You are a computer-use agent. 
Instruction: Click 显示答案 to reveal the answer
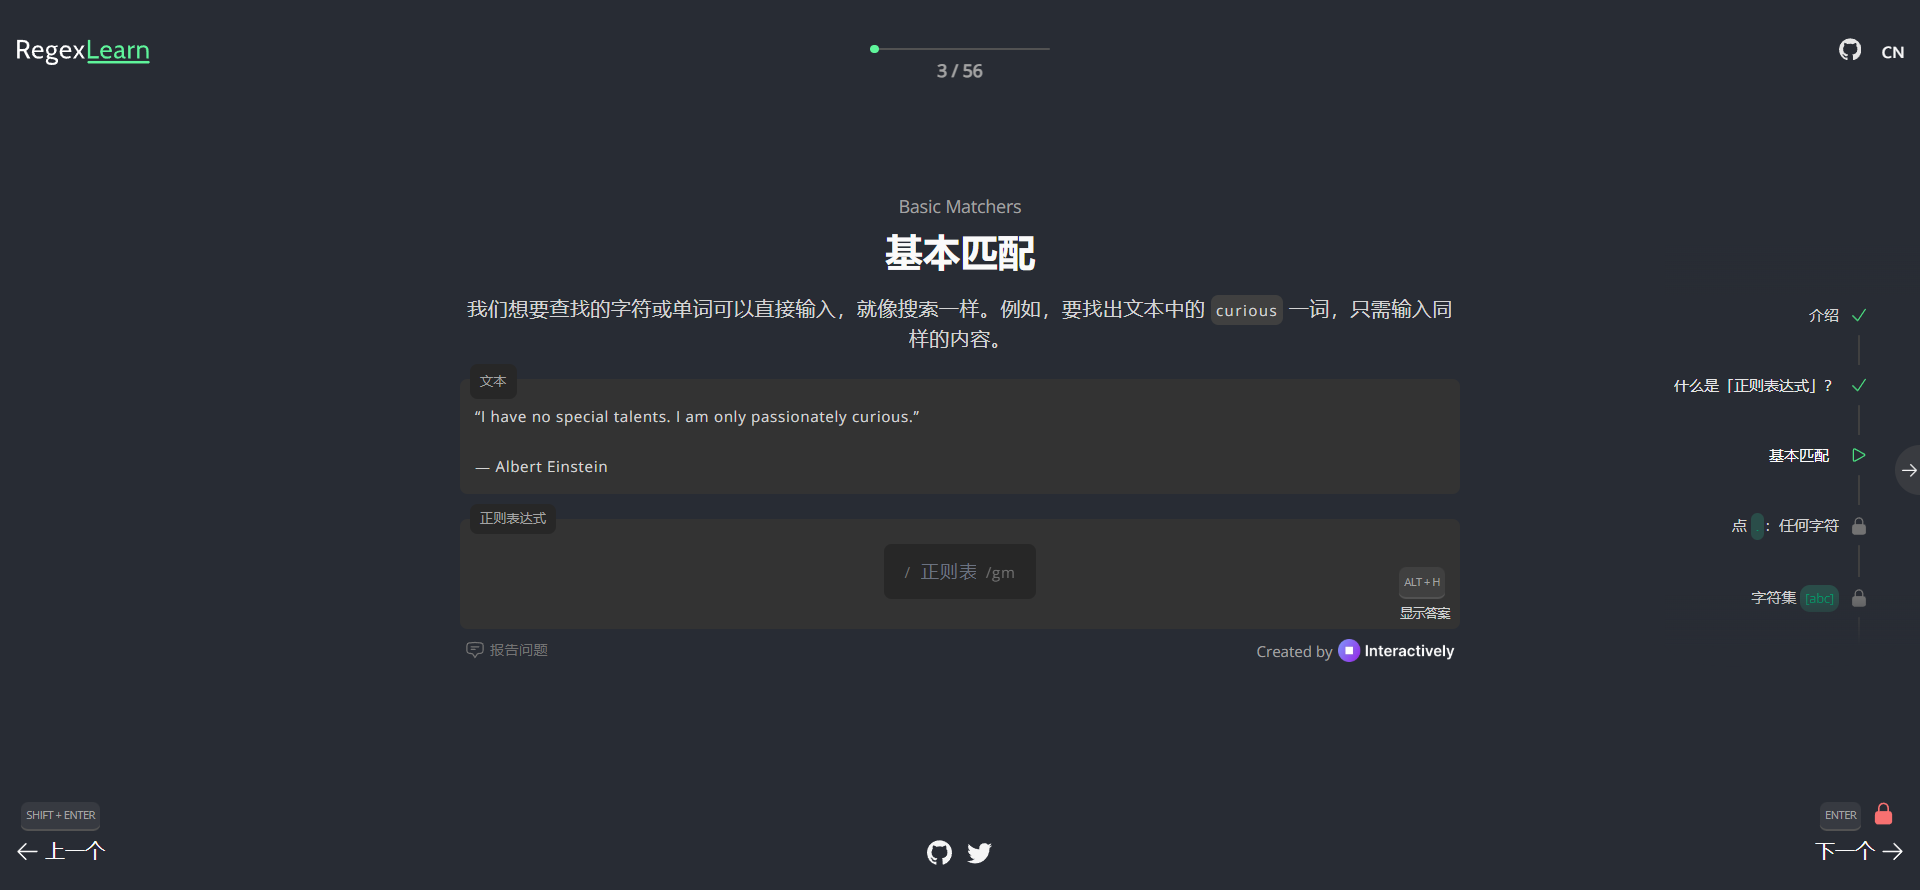click(x=1424, y=613)
